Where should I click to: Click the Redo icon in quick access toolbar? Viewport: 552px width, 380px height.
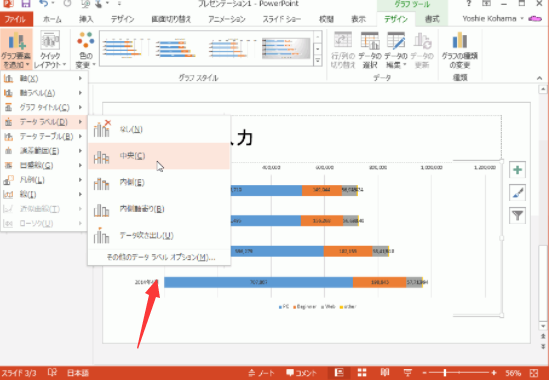[x=67, y=4]
